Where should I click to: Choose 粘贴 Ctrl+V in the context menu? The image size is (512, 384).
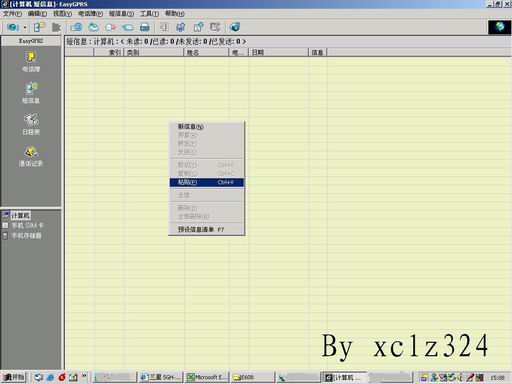pyautogui.click(x=206, y=182)
